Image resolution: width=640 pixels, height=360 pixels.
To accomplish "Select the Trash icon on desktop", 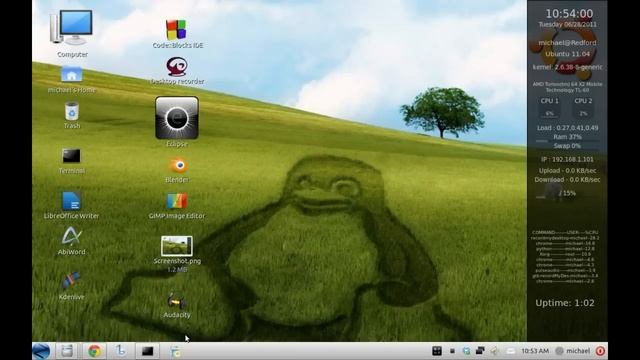I will tap(71, 111).
